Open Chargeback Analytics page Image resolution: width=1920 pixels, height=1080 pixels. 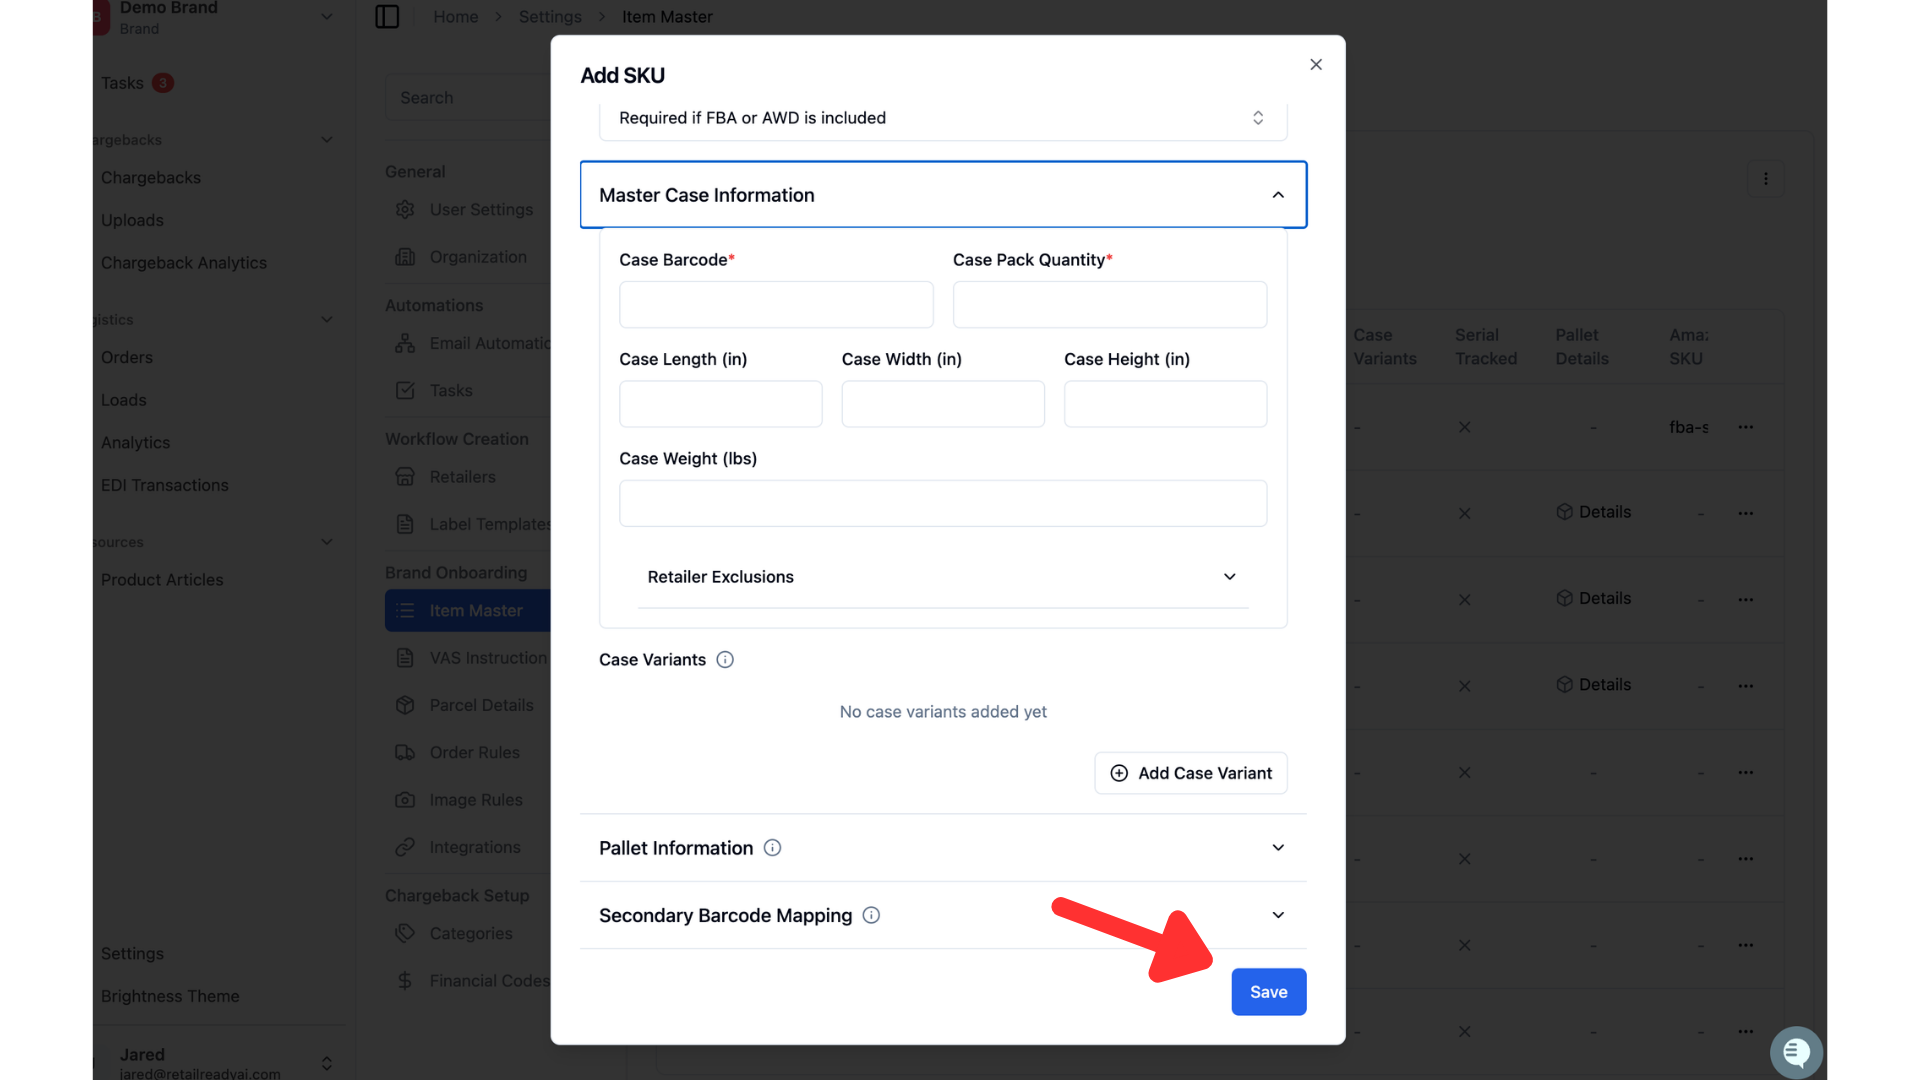click(x=184, y=263)
